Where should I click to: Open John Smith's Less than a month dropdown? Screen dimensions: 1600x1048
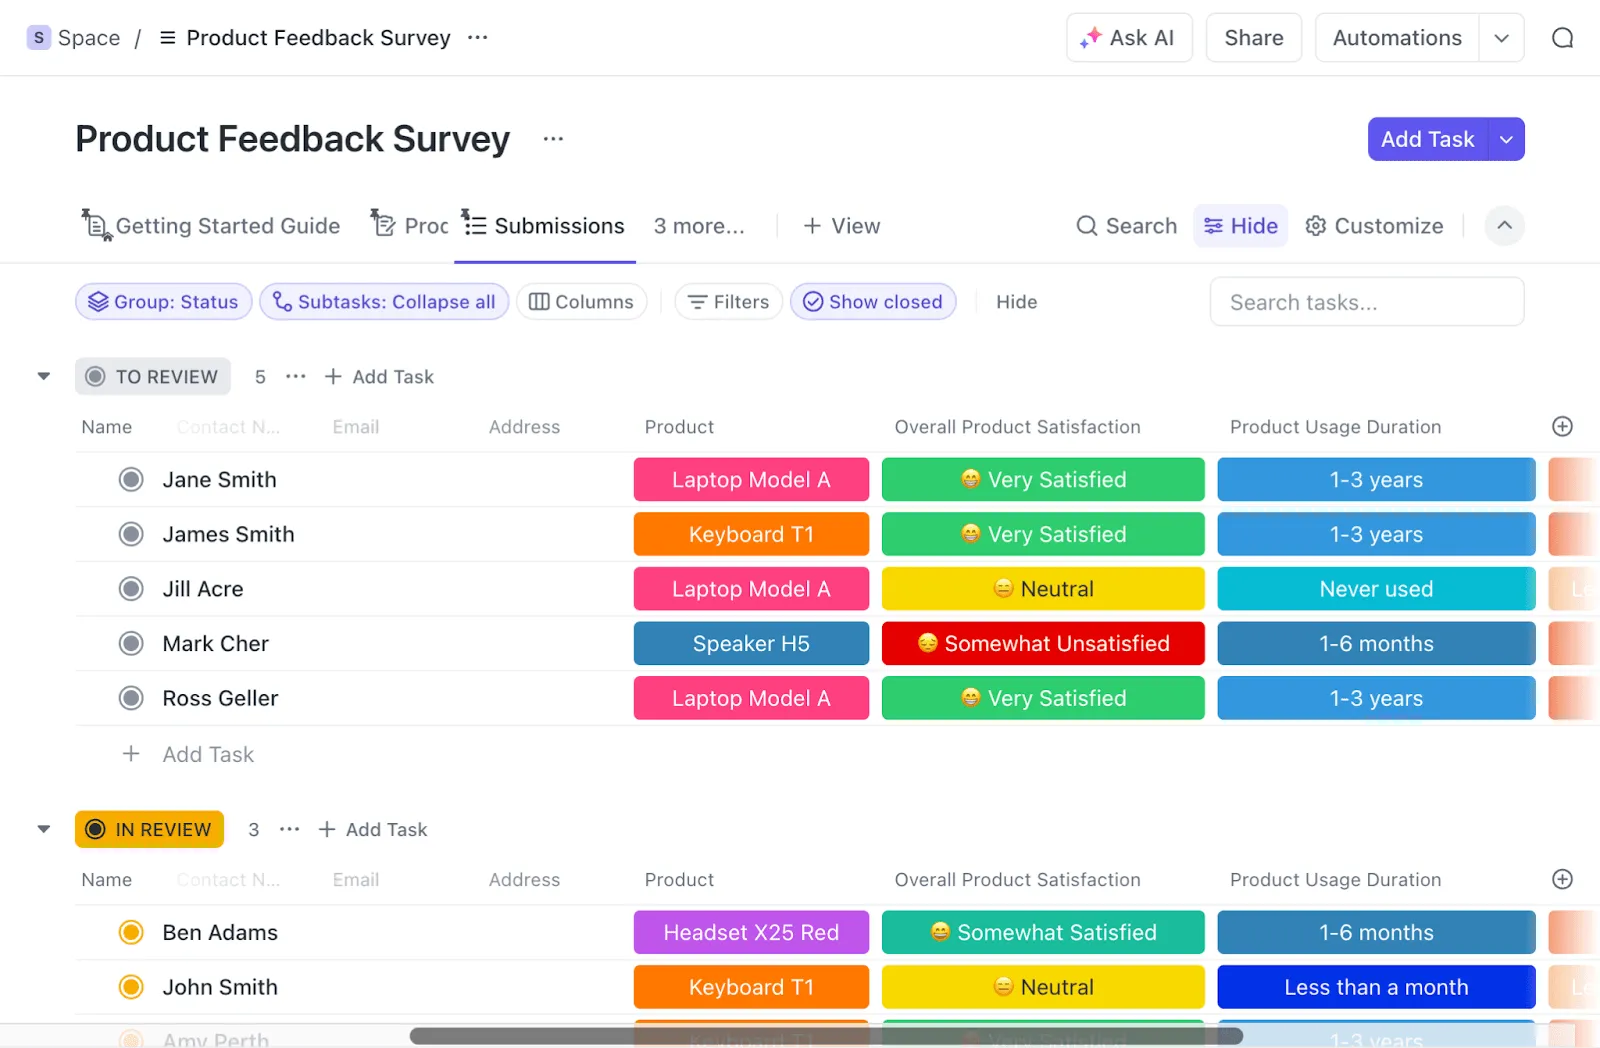pos(1376,987)
